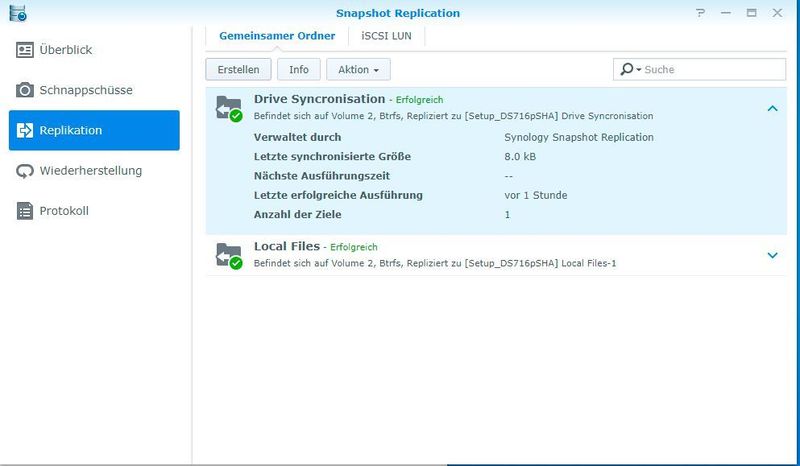Switch to the Gemeinsamer Ordner tab
This screenshot has width=800, height=466.
coord(277,36)
